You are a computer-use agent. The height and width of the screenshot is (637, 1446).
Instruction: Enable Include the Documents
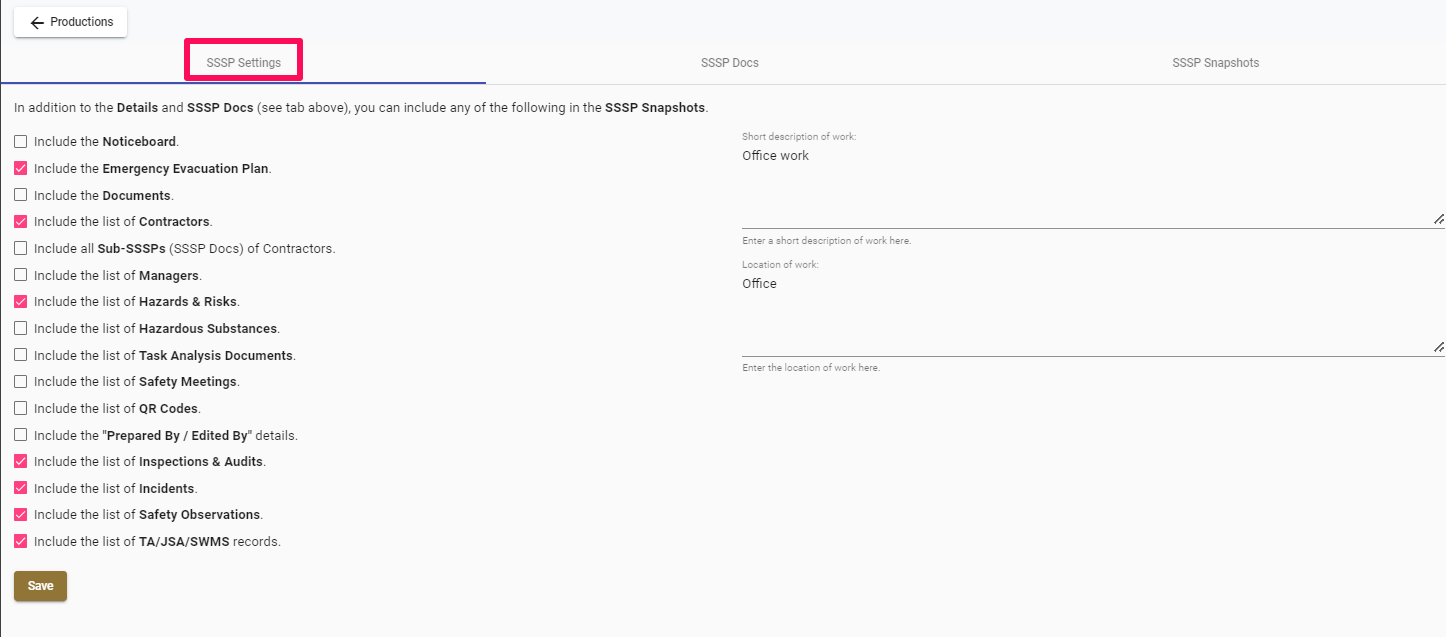coord(20,195)
